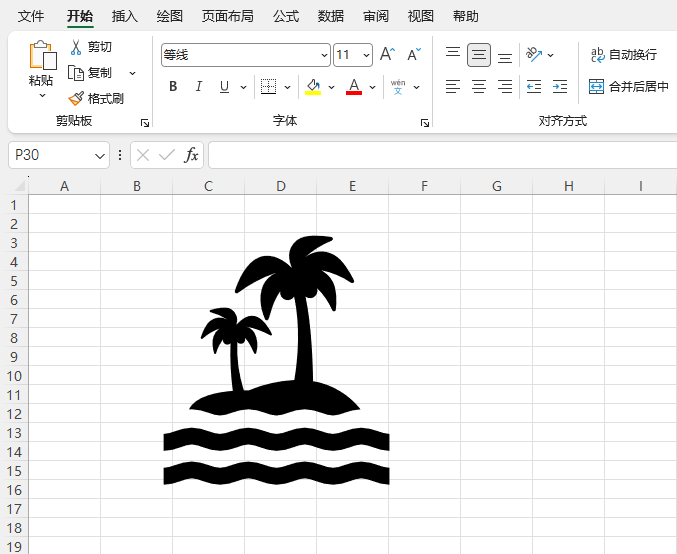The image size is (677, 554).
Task: Switch to the Formulas (公式) tab
Action: 286,16
